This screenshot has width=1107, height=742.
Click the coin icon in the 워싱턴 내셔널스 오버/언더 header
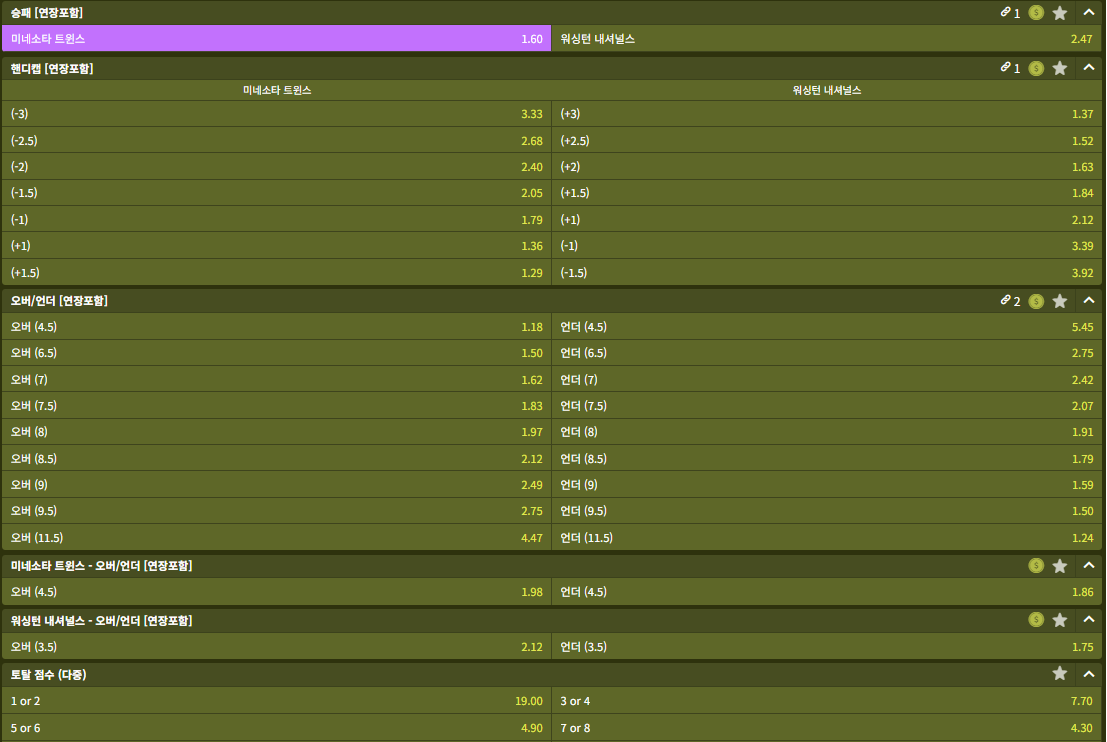[1036, 620]
